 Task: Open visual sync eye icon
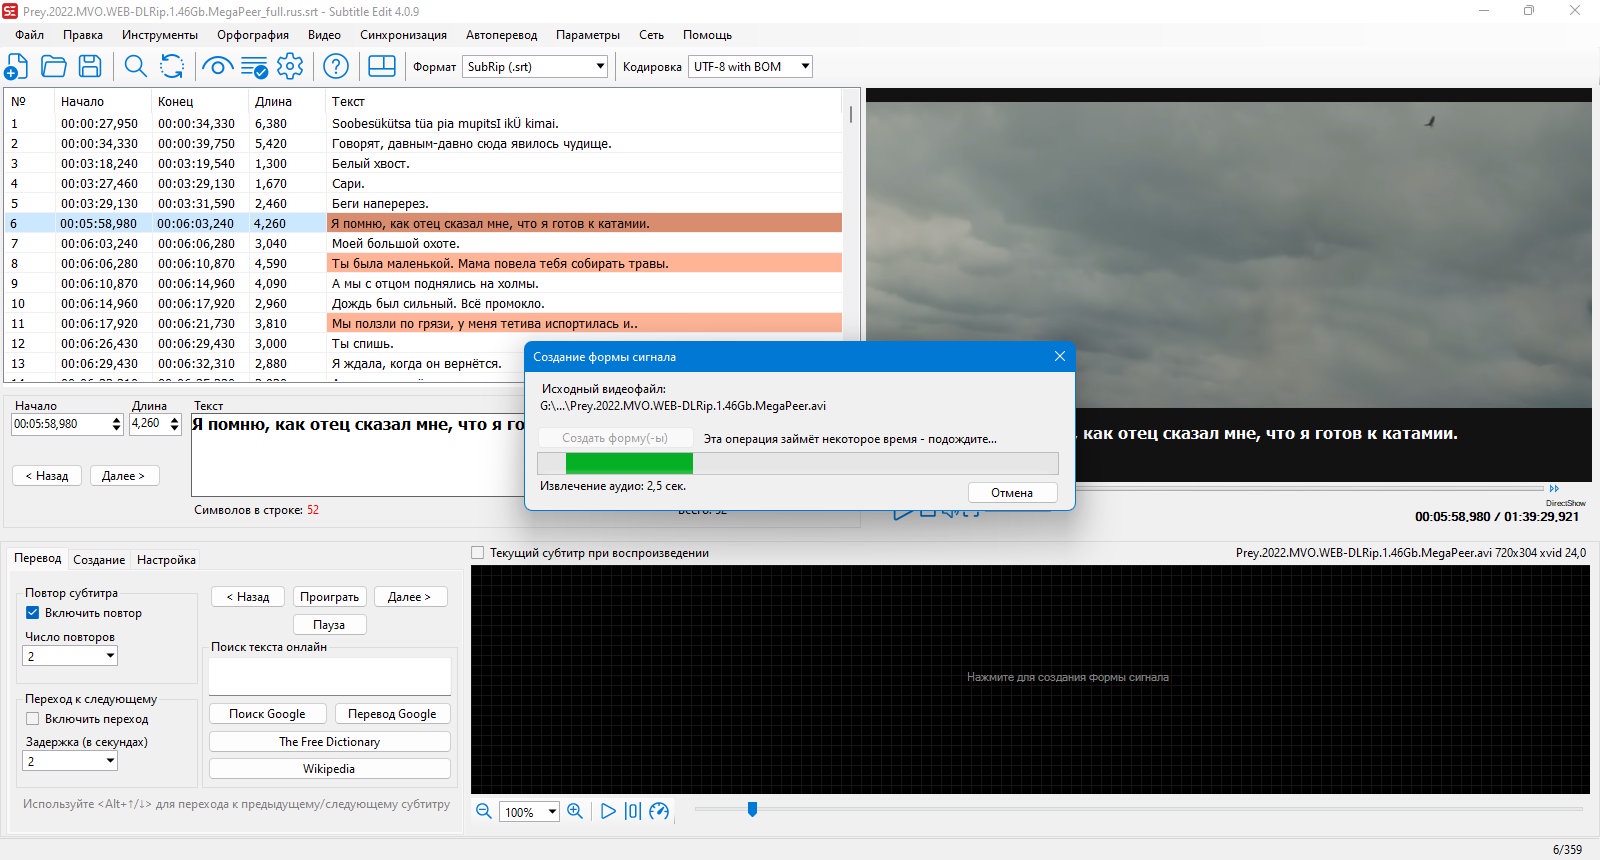pos(217,67)
